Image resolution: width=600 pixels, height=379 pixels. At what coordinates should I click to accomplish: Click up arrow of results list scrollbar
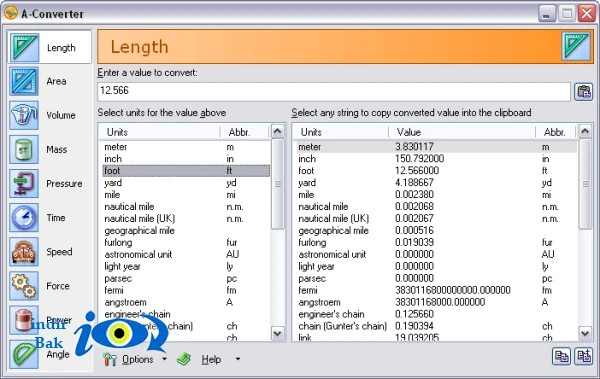pyautogui.click(x=585, y=131)
